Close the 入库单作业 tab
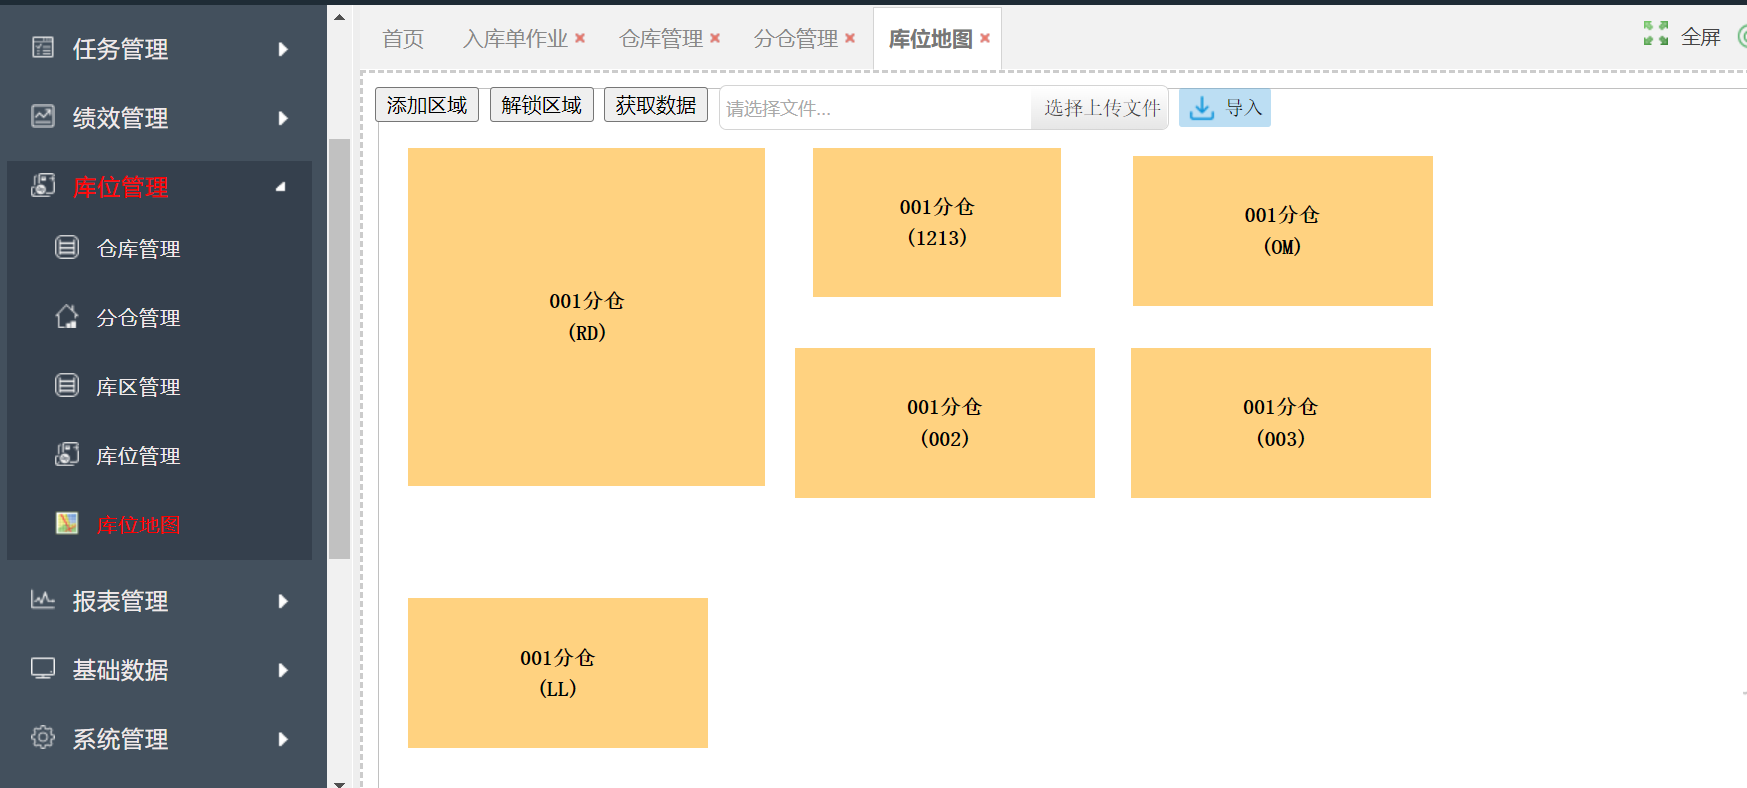 pos(580,38)
